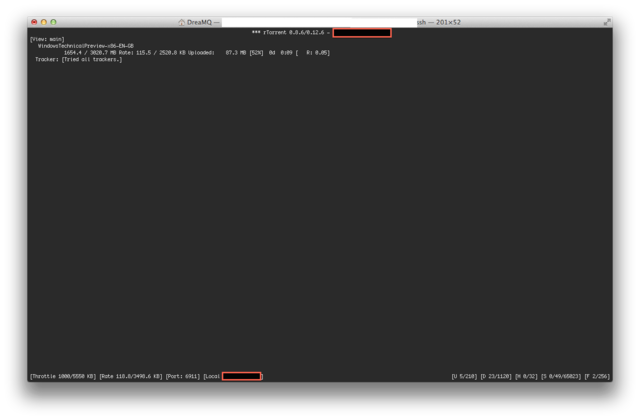Click the [View: main] label
The width and height of the screenshot is (640, 420).
pyautogui.click(x=47, y=39)
